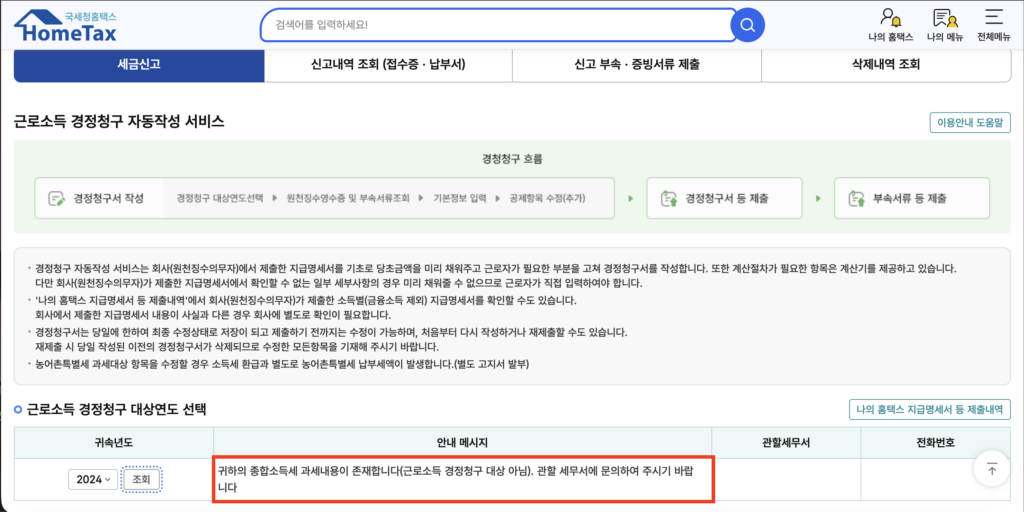Open 나의 메뉴 icon
Viewport: 1024px width, 512px height.
[944, 18]
